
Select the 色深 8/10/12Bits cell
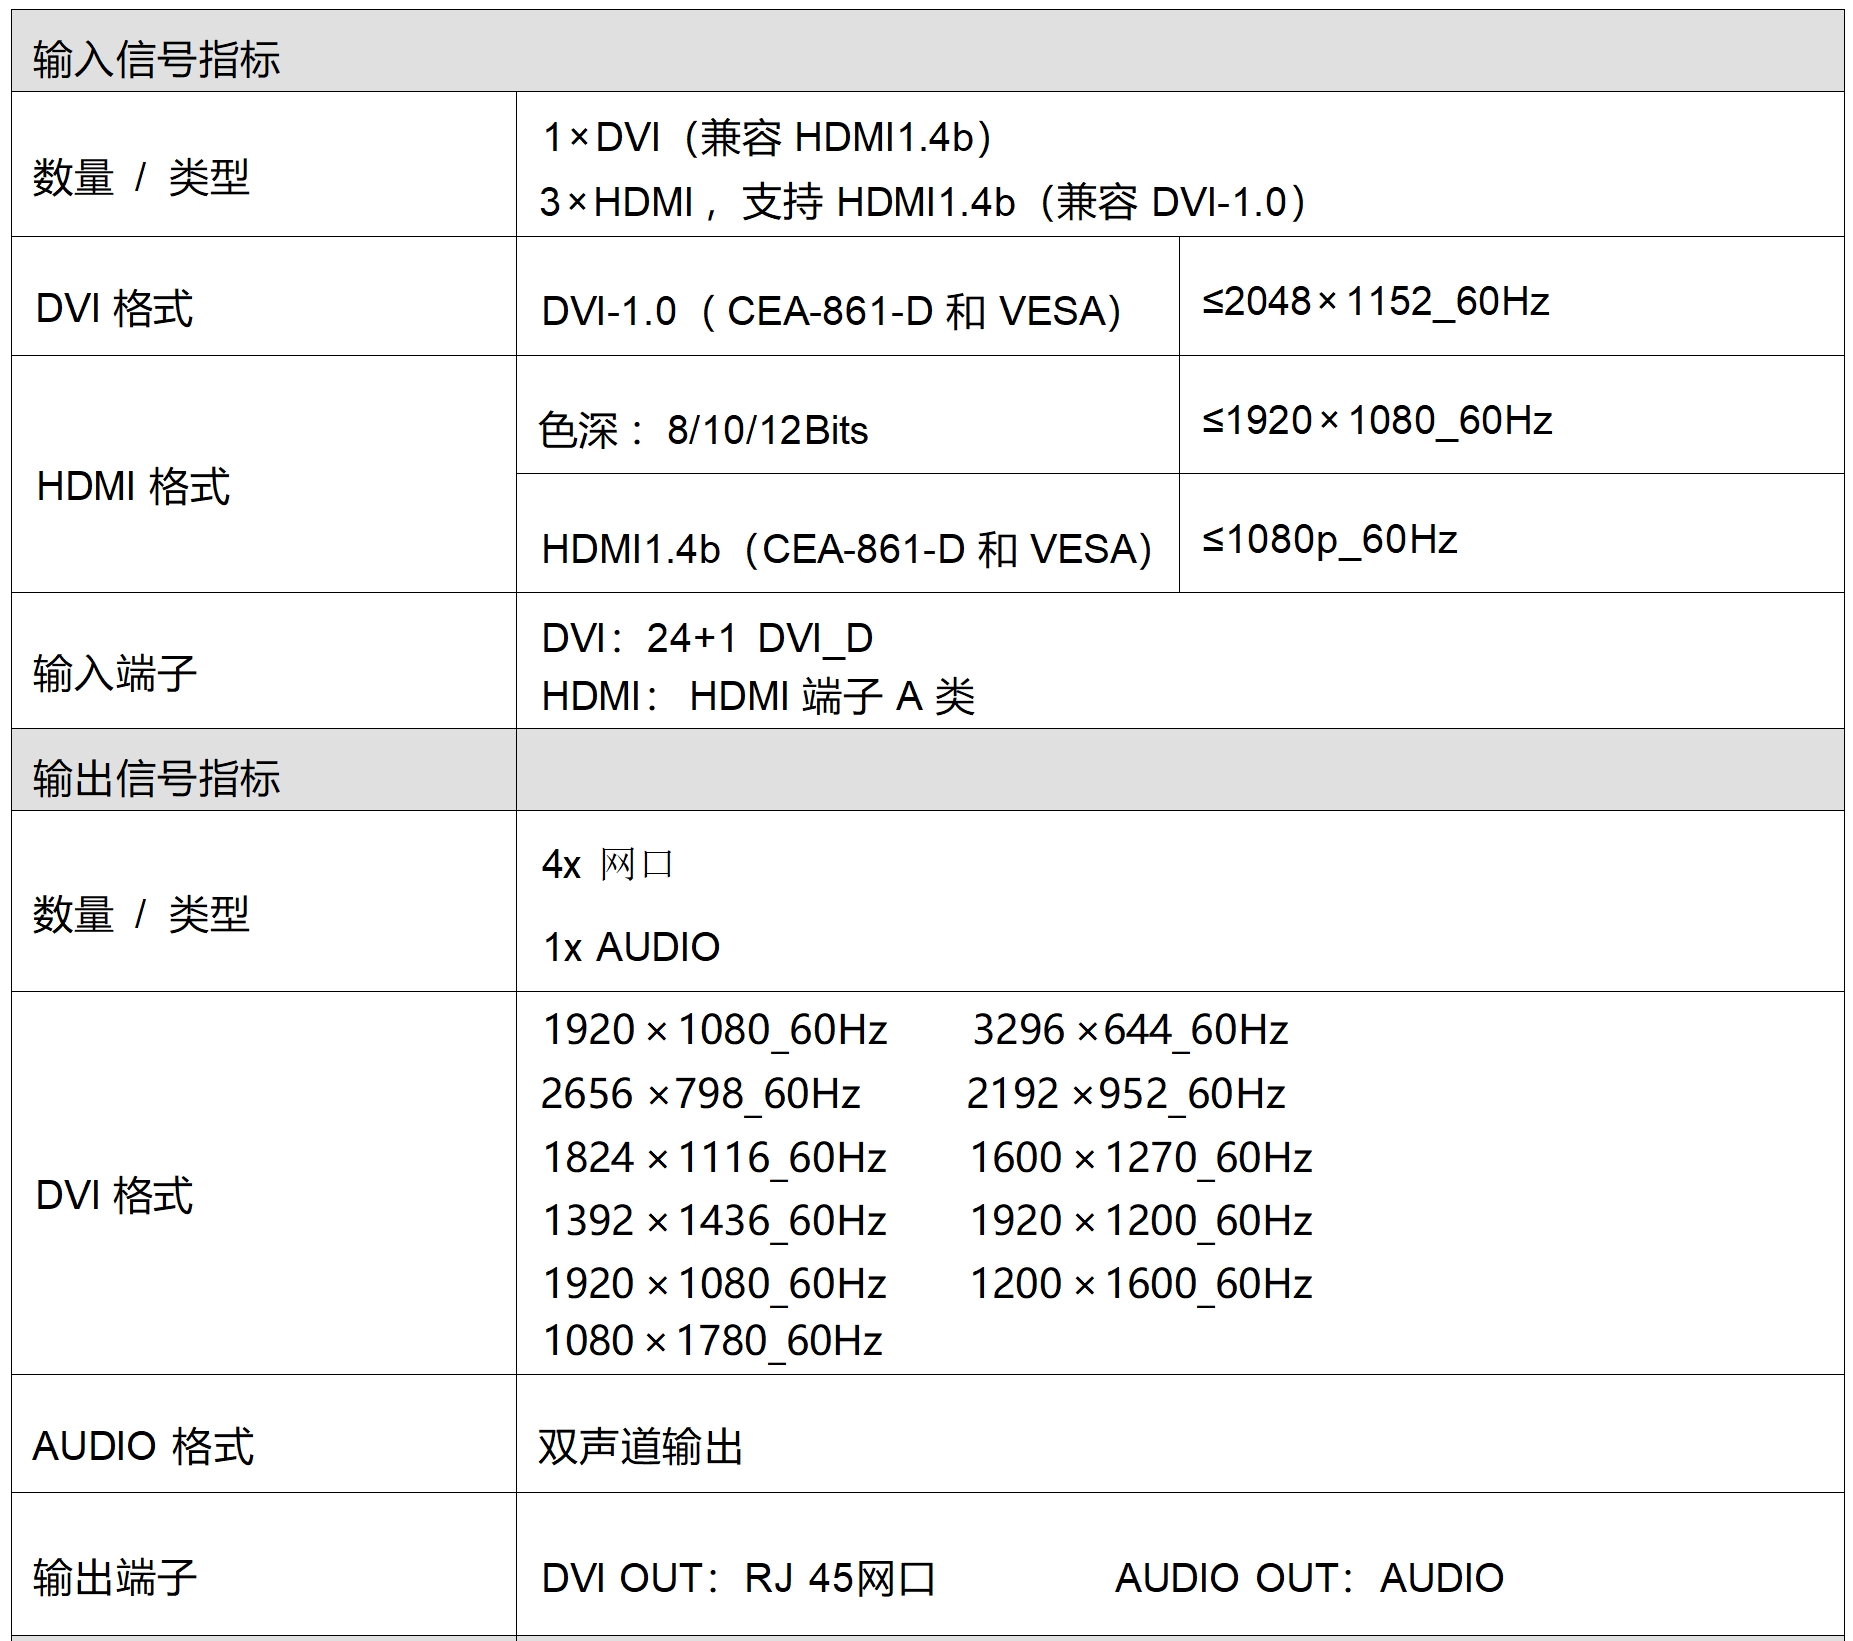point(703,430)
